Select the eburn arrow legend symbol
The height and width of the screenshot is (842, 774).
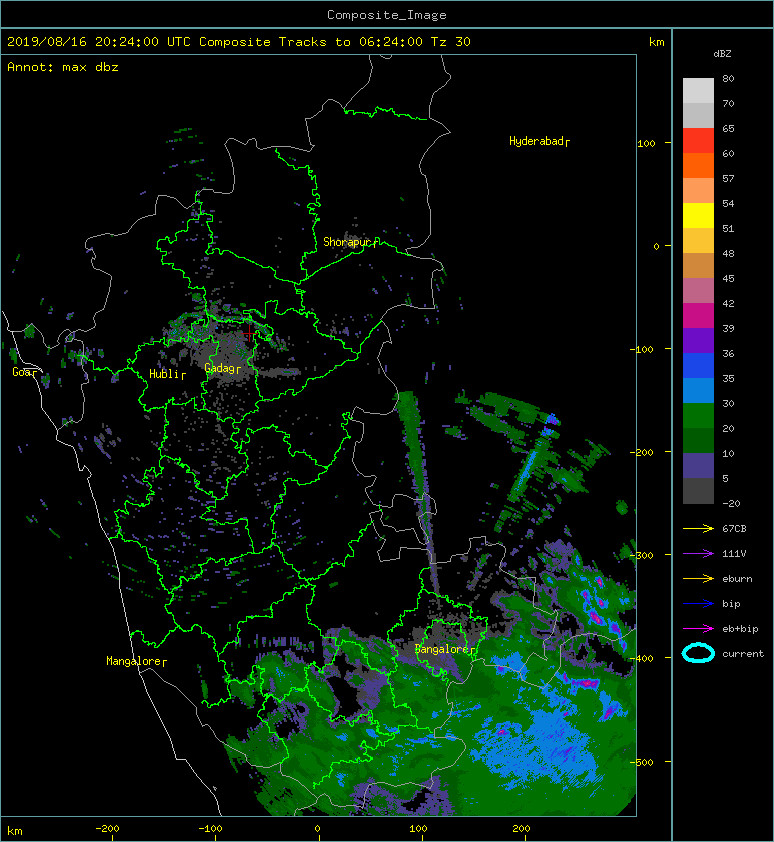coord(698,579)
